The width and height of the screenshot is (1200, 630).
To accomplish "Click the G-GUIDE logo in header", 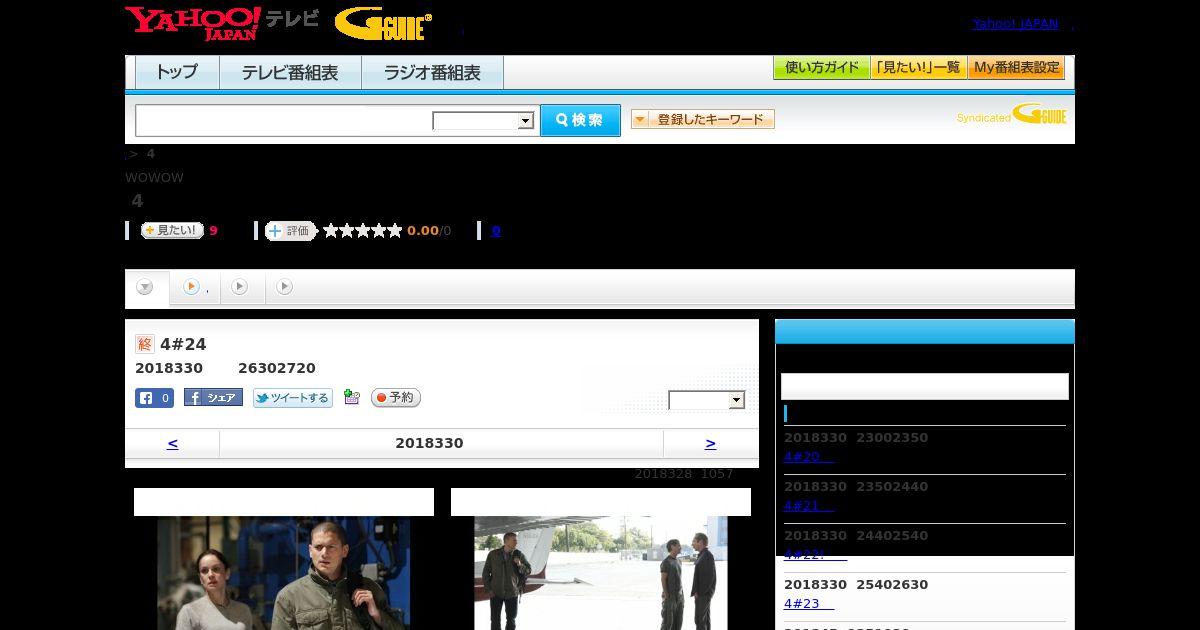I will pyautogui.click(x=383, y=24).
